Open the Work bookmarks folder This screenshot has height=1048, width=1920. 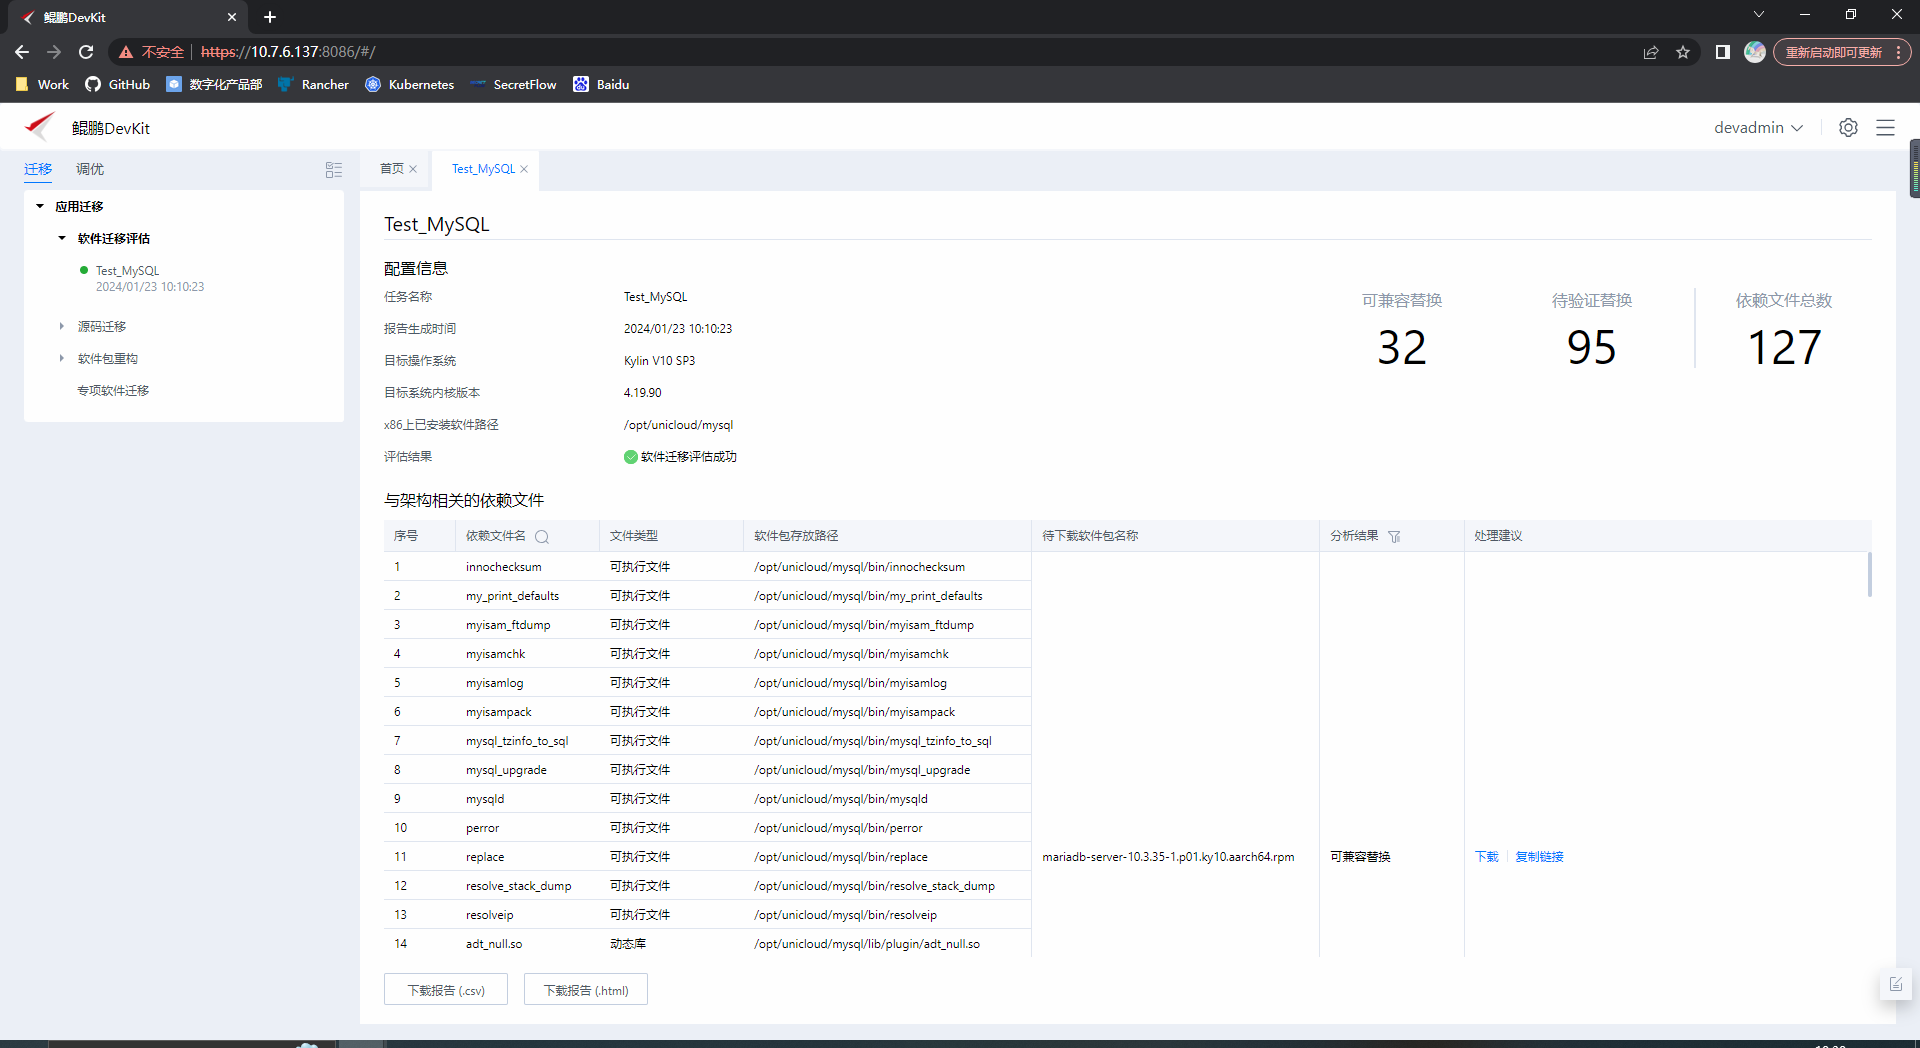[42, 85]
